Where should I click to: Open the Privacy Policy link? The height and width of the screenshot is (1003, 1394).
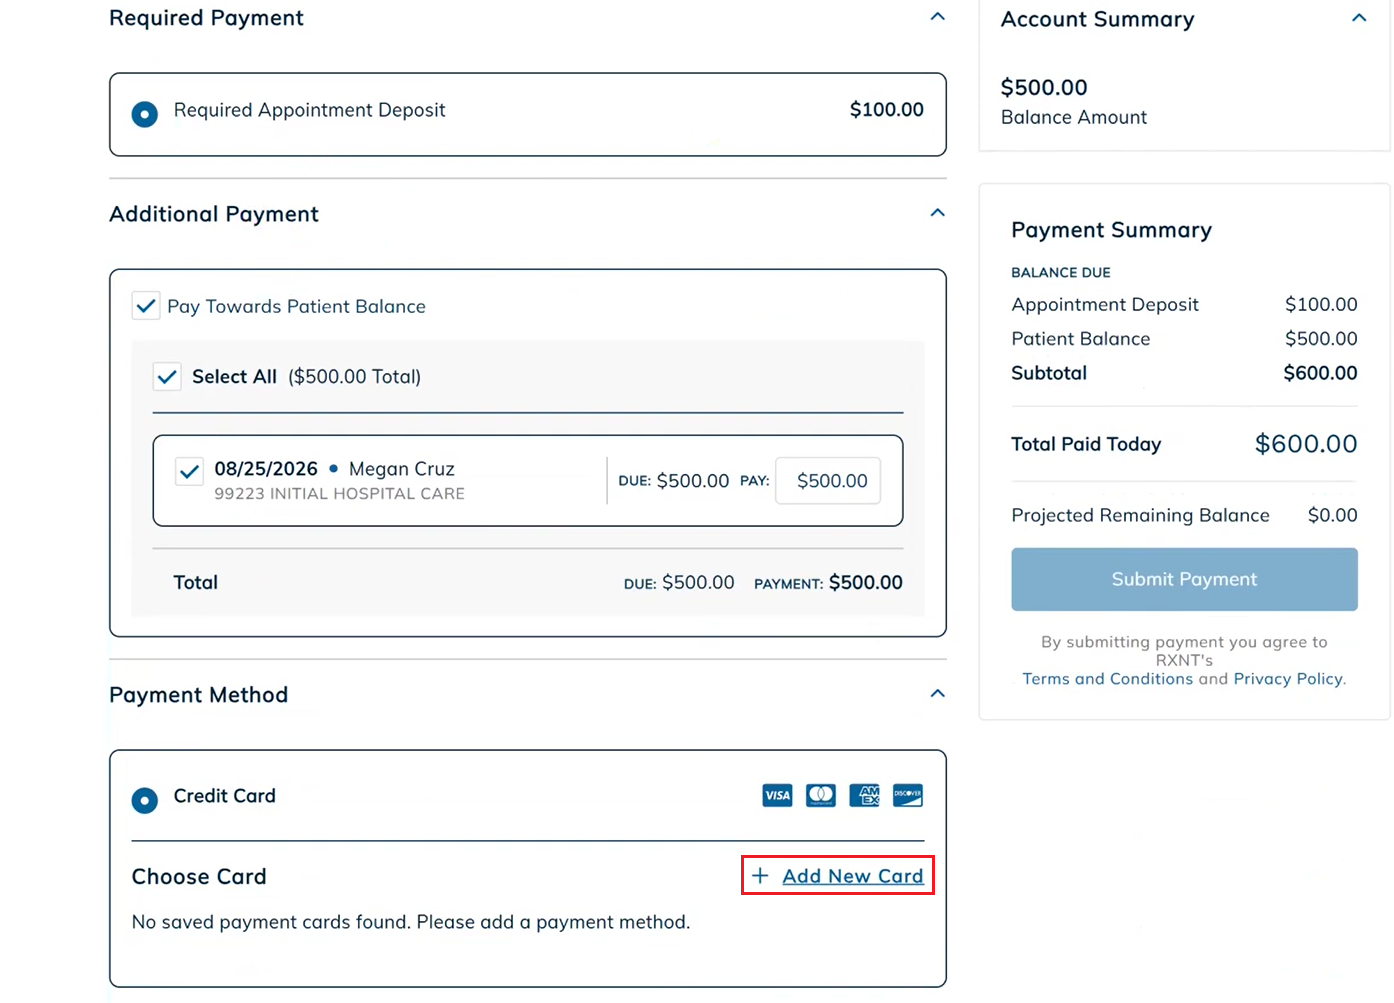[1288, 679]
